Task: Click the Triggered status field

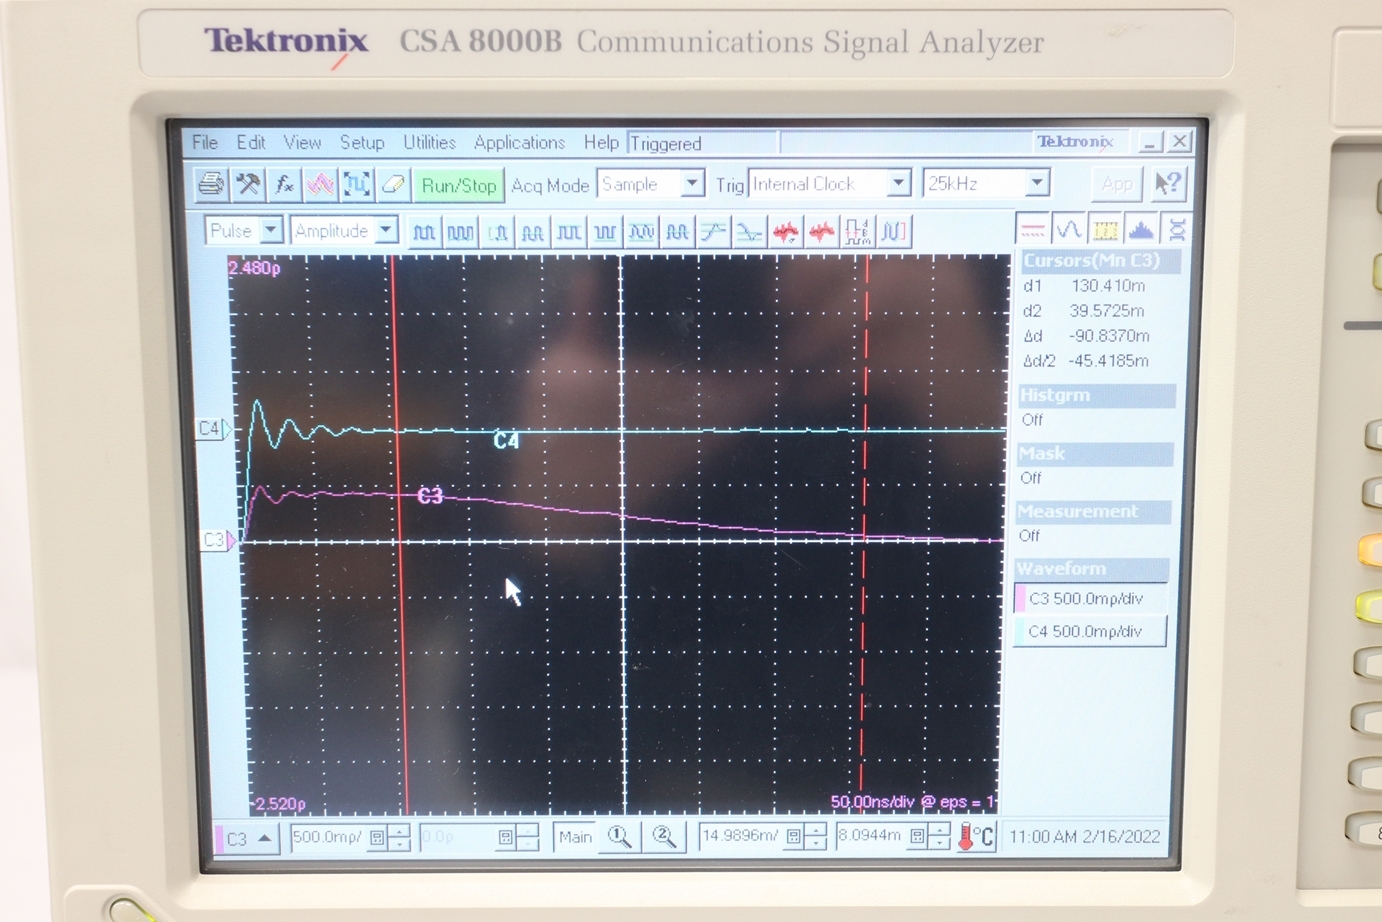Action: pos(703,143)
